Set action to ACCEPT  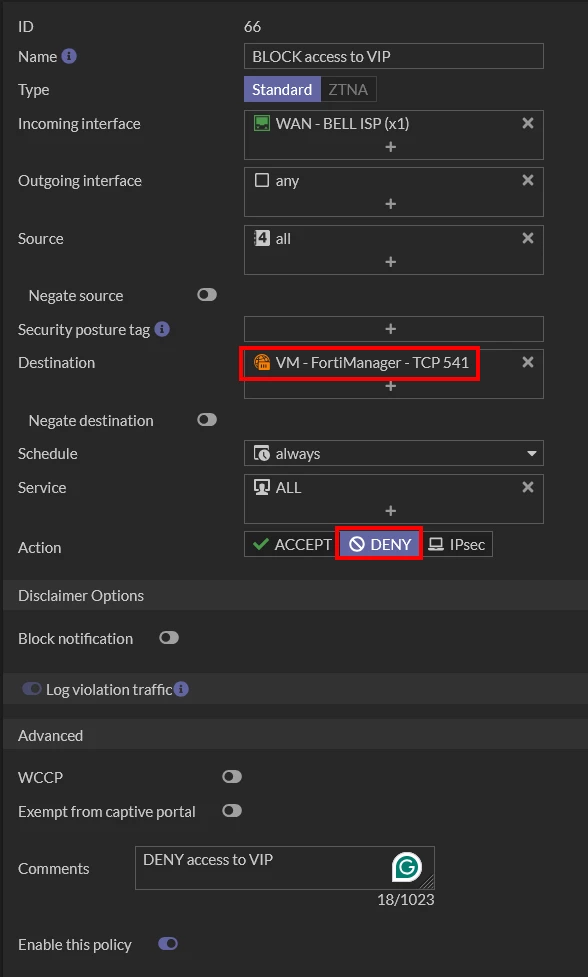tap(292, 545)
